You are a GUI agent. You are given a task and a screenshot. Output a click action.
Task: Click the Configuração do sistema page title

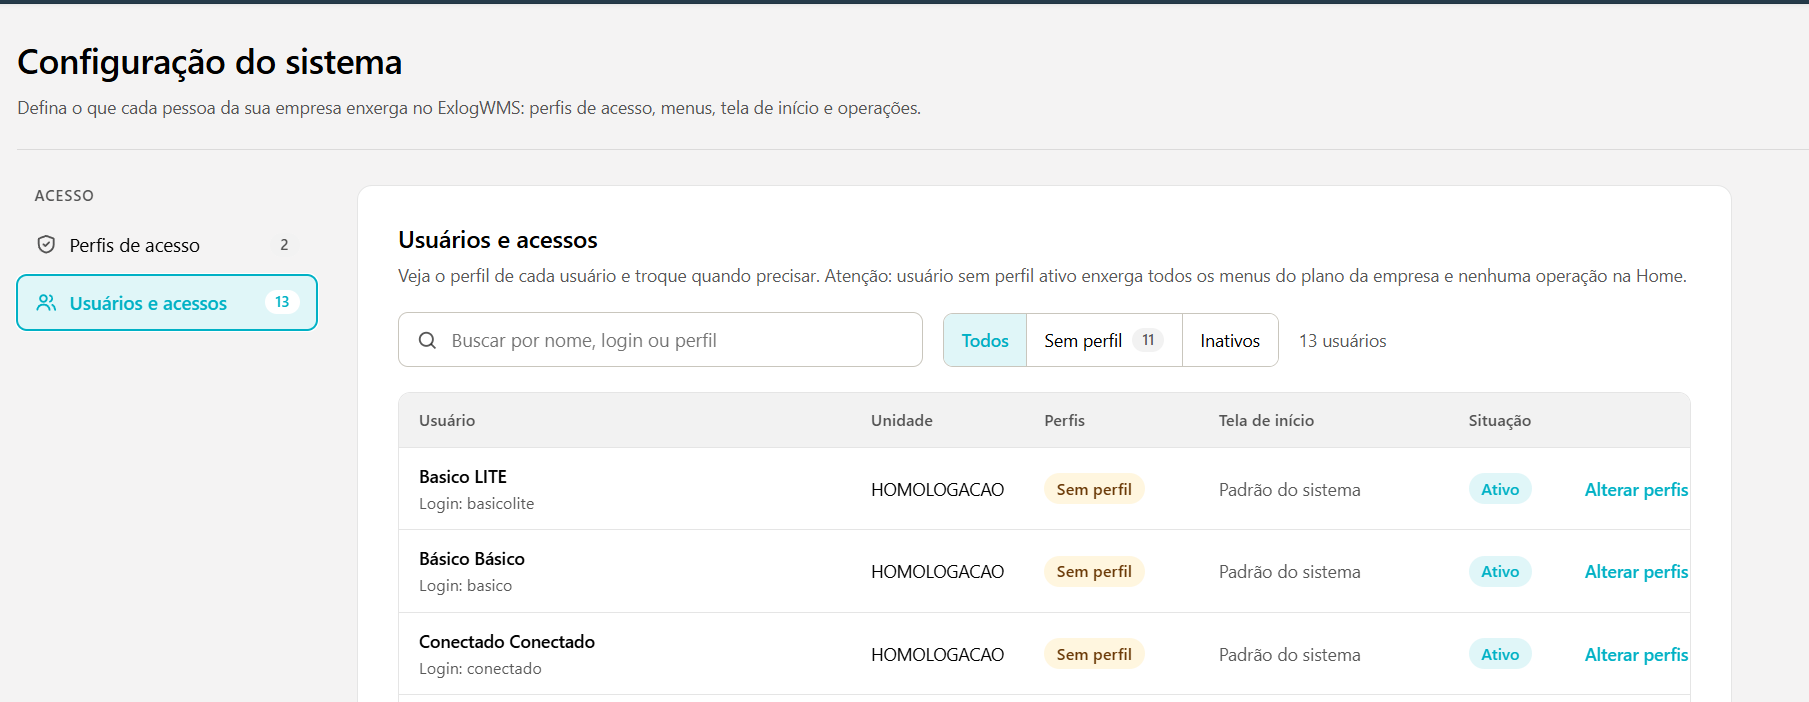coord(210,62)
